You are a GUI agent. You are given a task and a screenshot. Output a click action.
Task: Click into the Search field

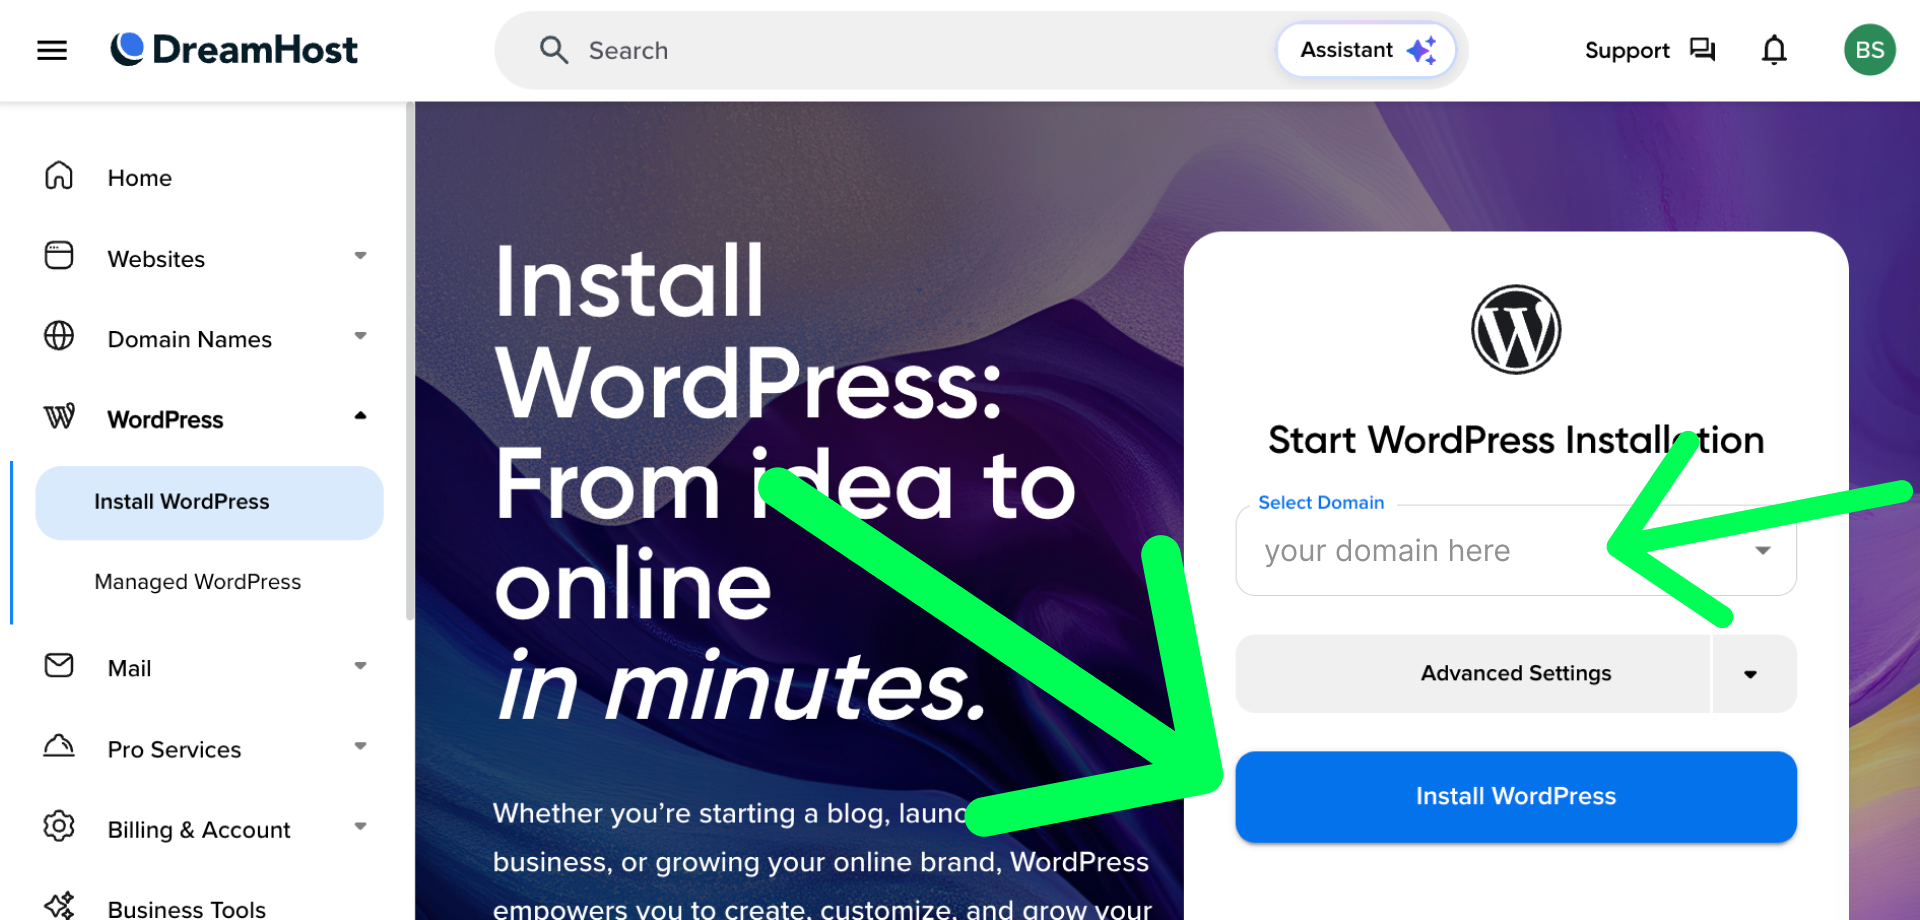coord(900,50)
